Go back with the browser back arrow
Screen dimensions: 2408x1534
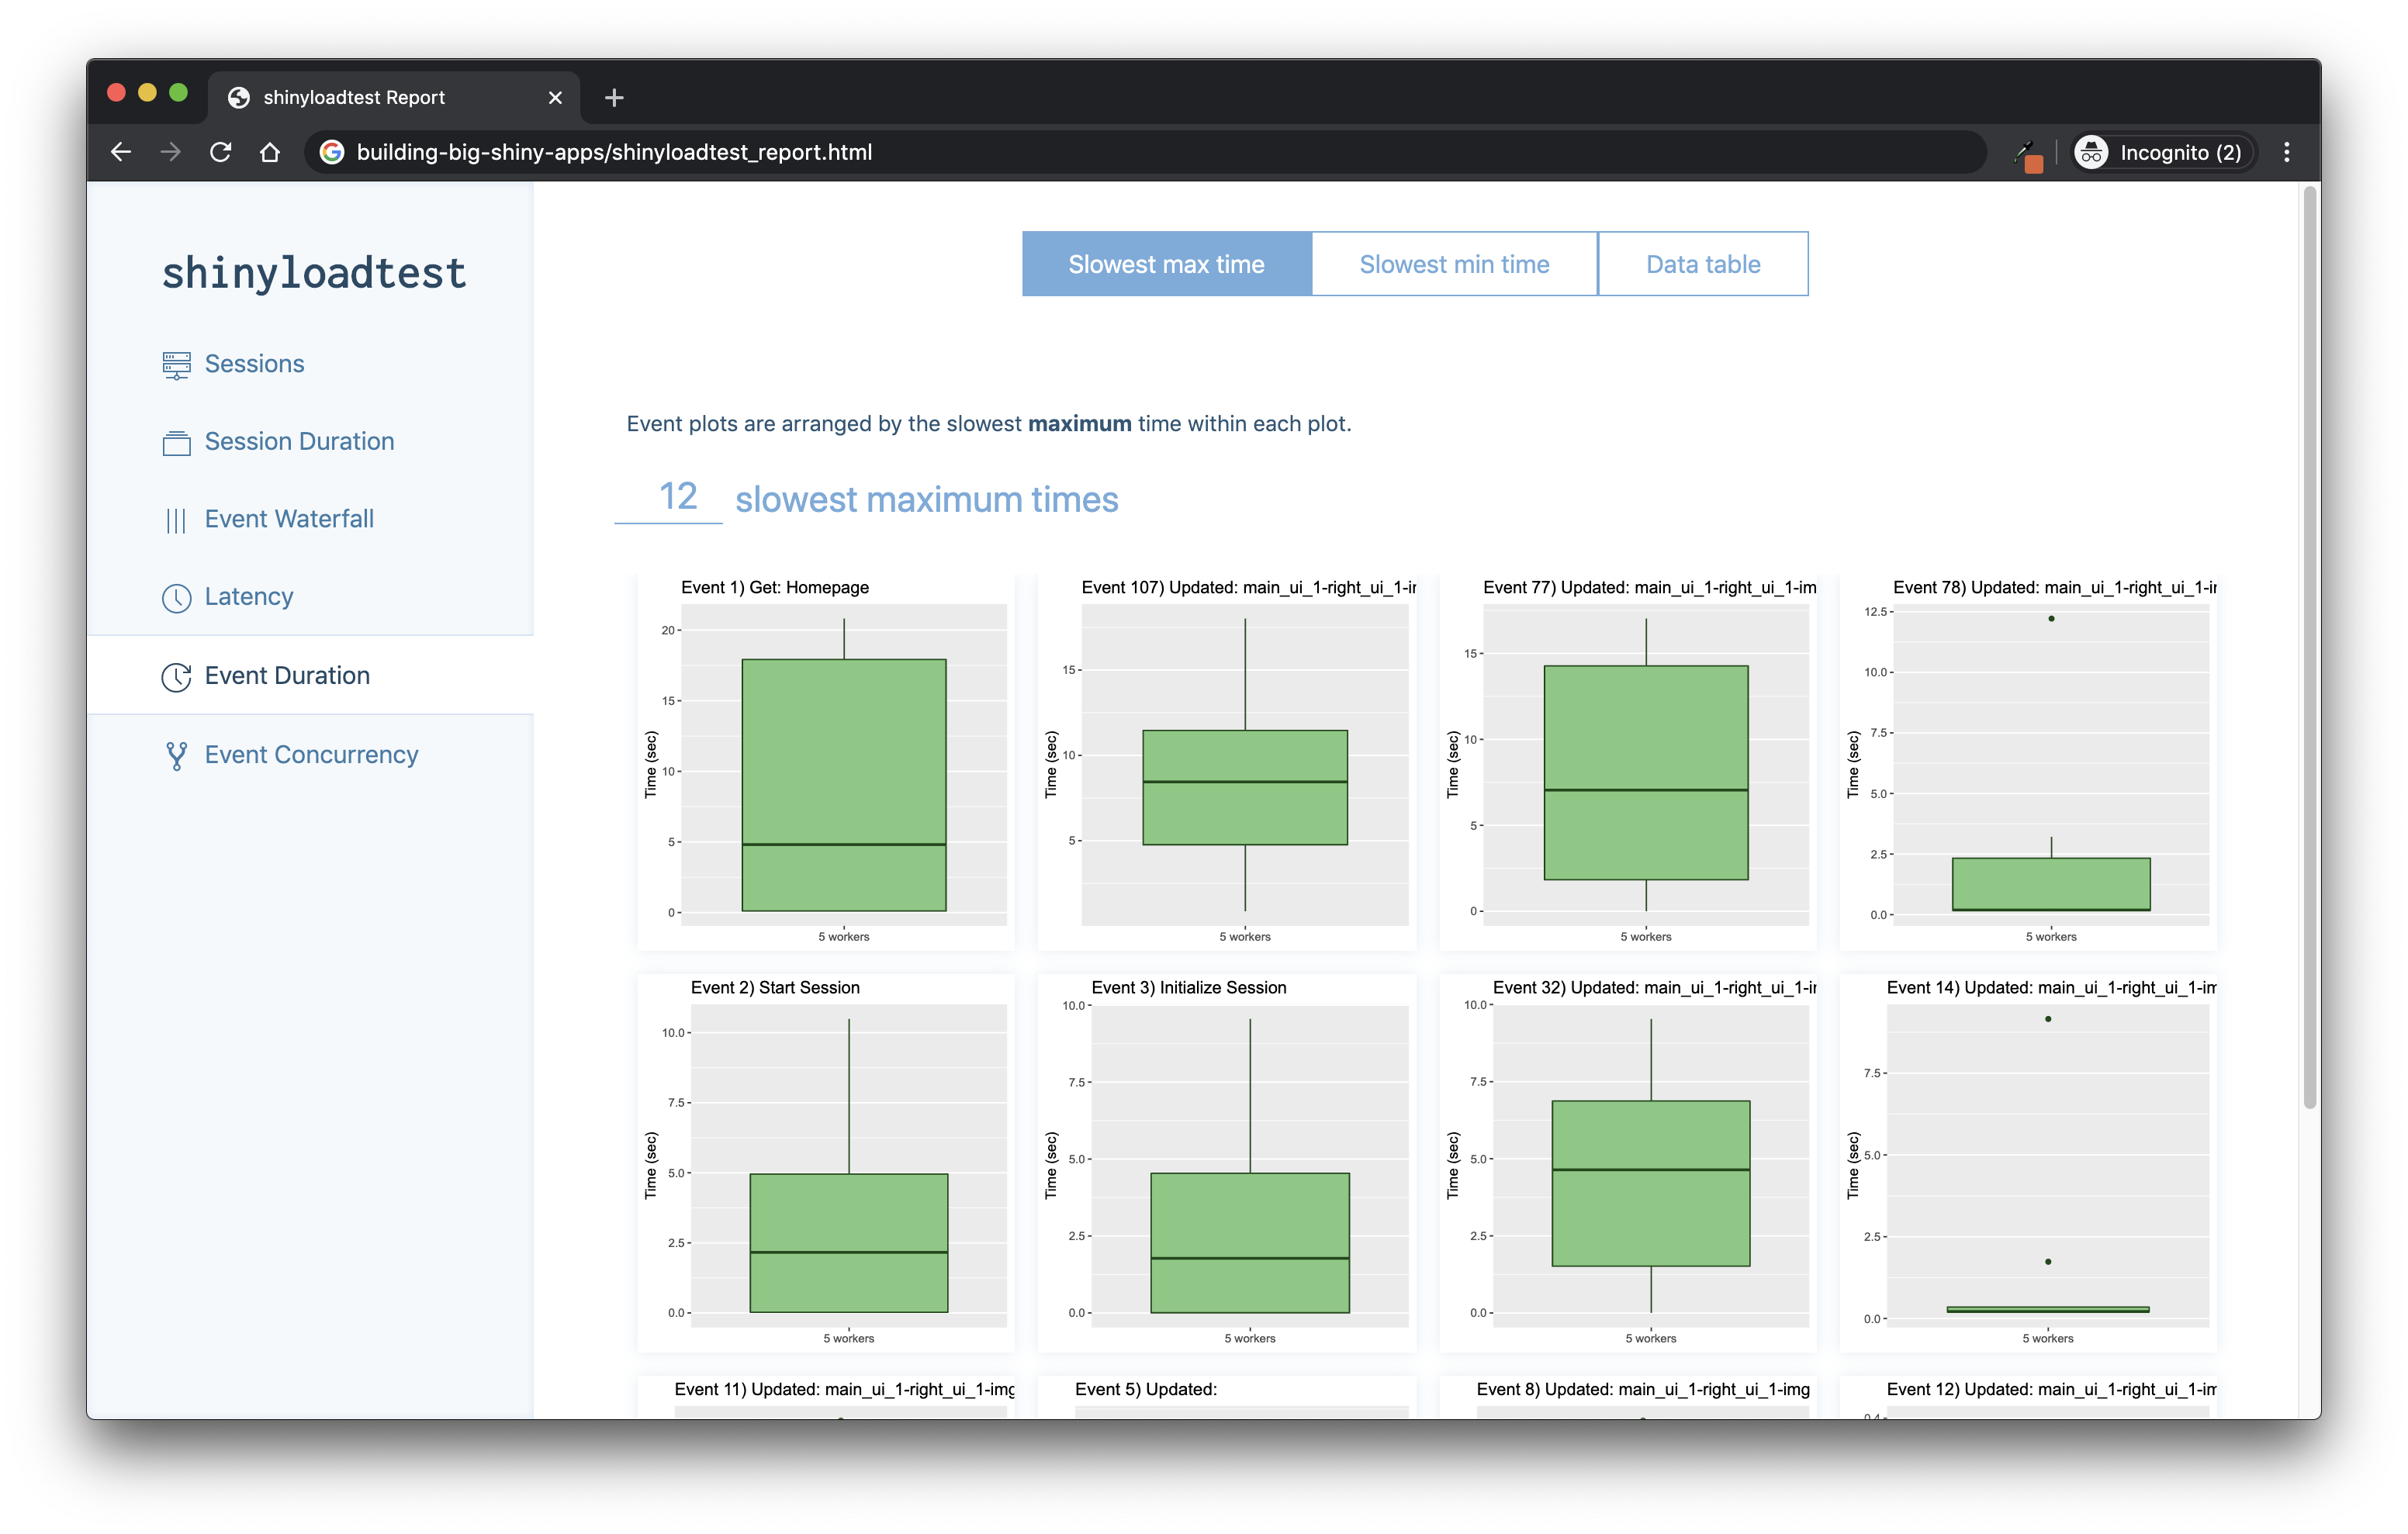point(121,152)
